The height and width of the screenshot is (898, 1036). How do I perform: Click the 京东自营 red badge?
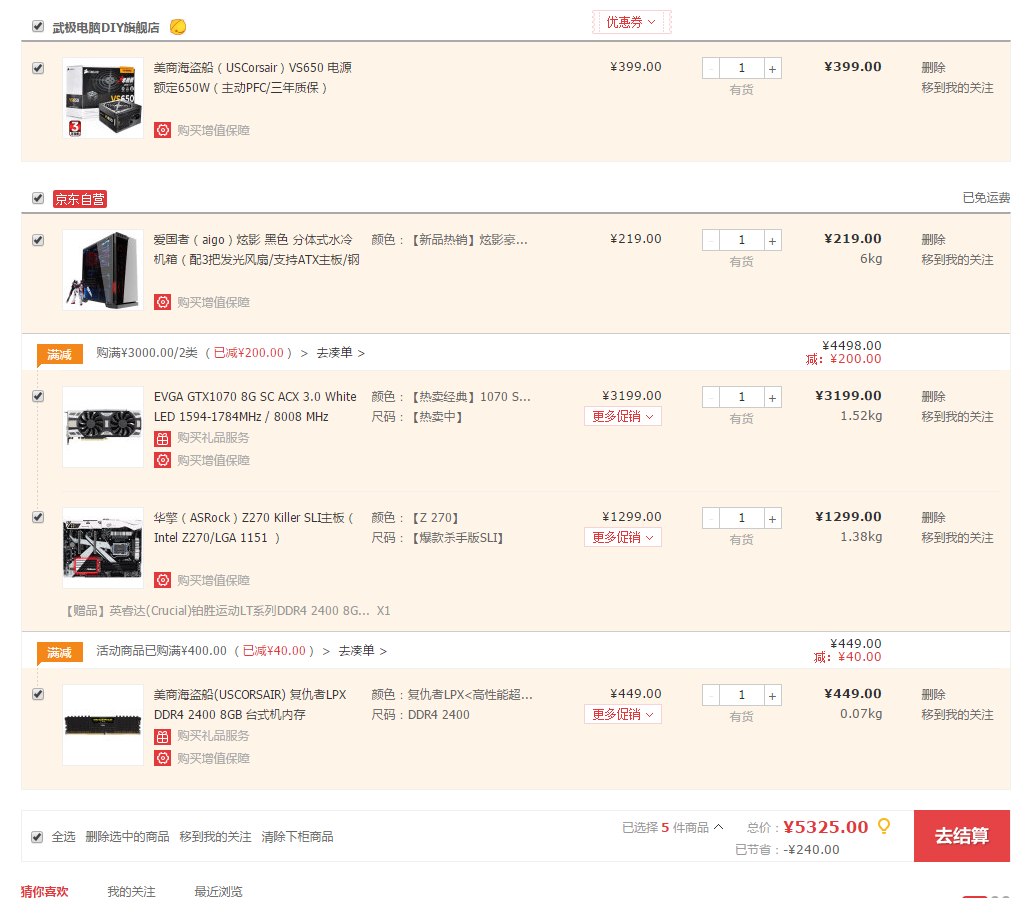[x=80, y=199]
